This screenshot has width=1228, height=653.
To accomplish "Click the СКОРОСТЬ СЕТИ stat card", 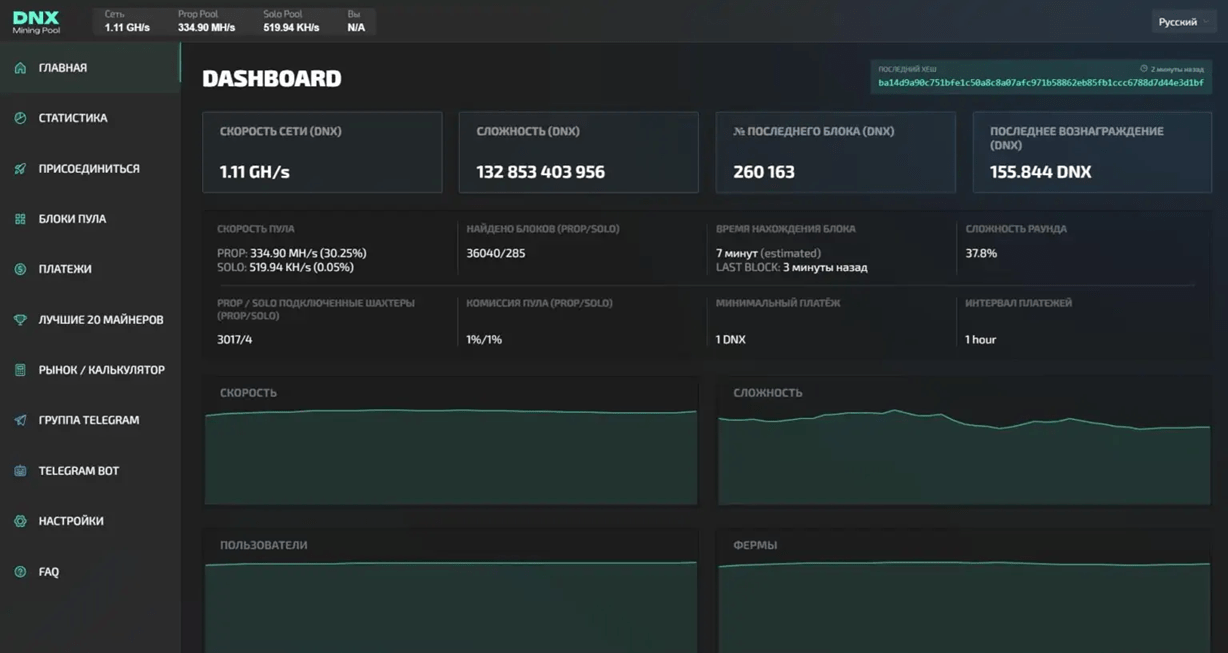I will (x=322, y=152).
